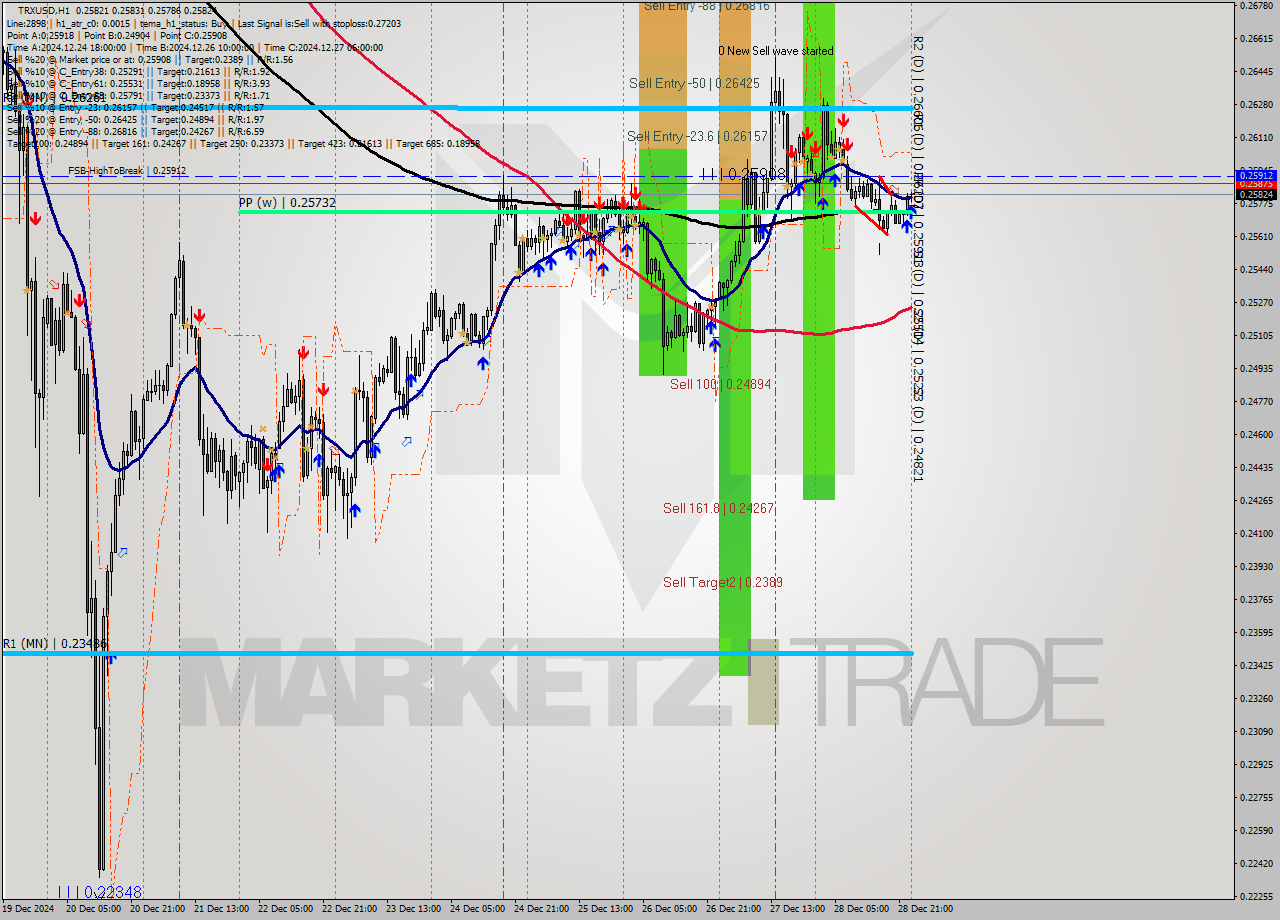Screen dimensions: 1280x920
Task: Click the 21 Dec 13:00 time axis label
Action: 221,909
